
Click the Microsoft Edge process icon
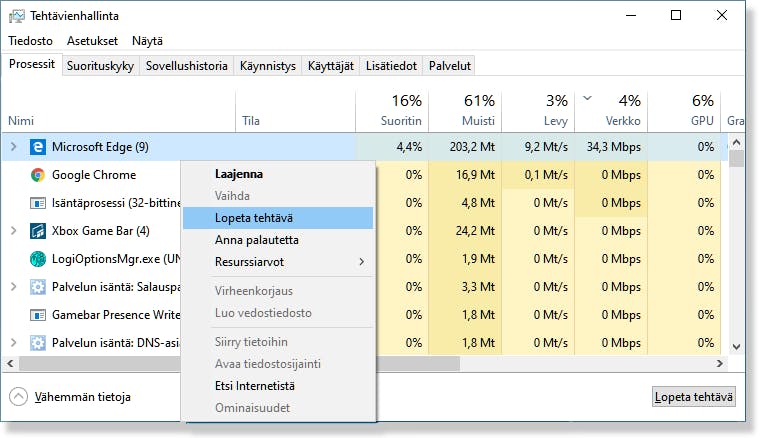tap(38, 147)
